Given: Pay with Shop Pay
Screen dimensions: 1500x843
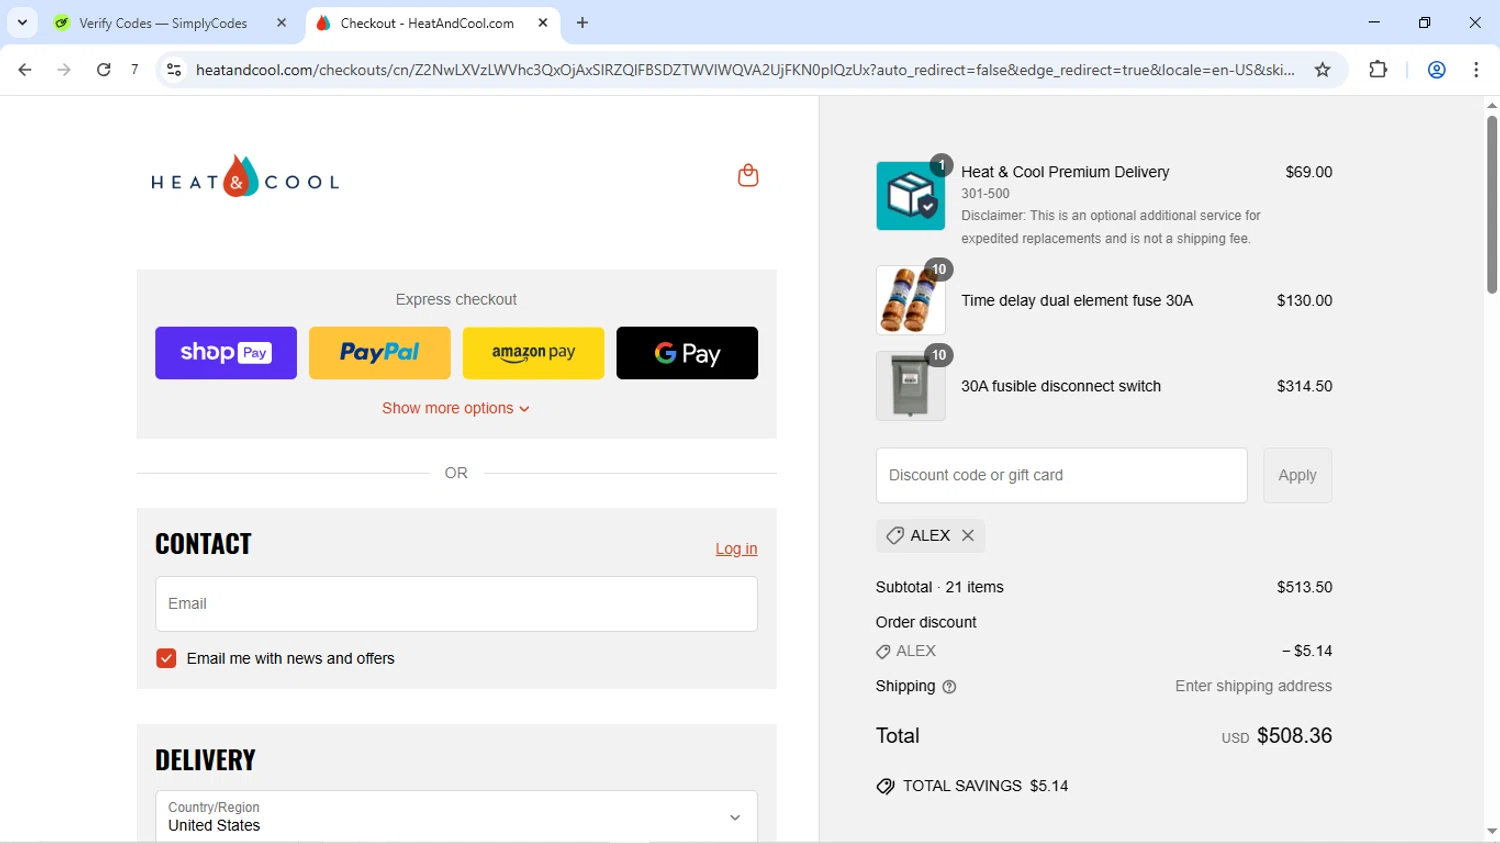Looking at the screenshot, I should click(226, 353).
